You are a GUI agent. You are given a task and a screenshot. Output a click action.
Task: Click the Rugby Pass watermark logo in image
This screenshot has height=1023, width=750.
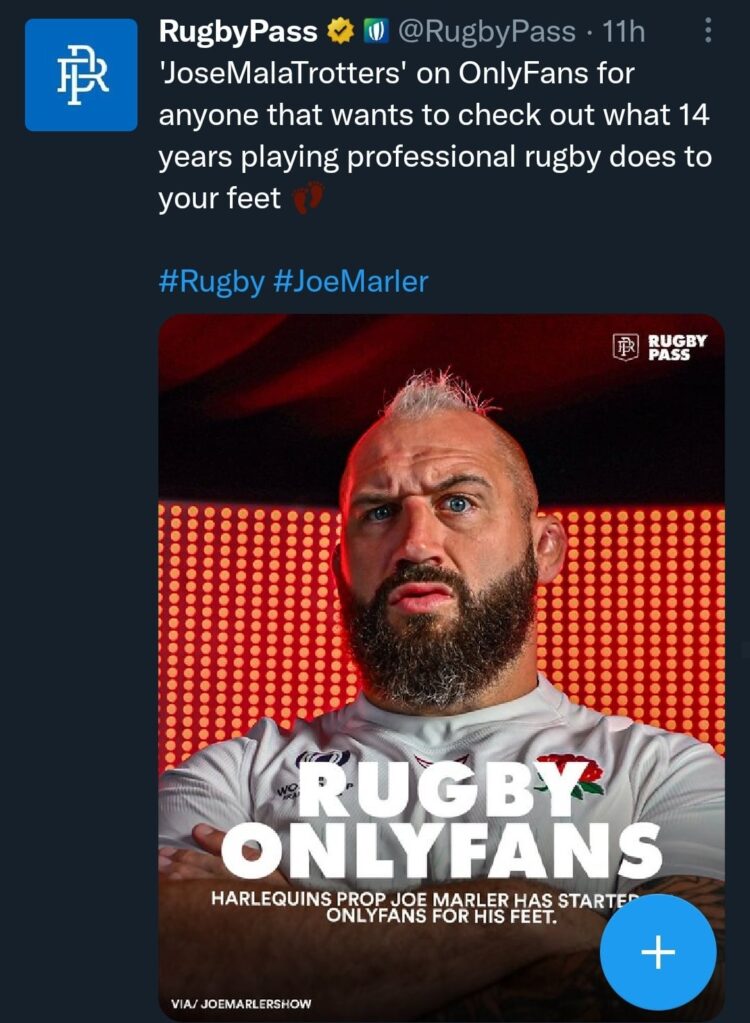pos(660,347)
